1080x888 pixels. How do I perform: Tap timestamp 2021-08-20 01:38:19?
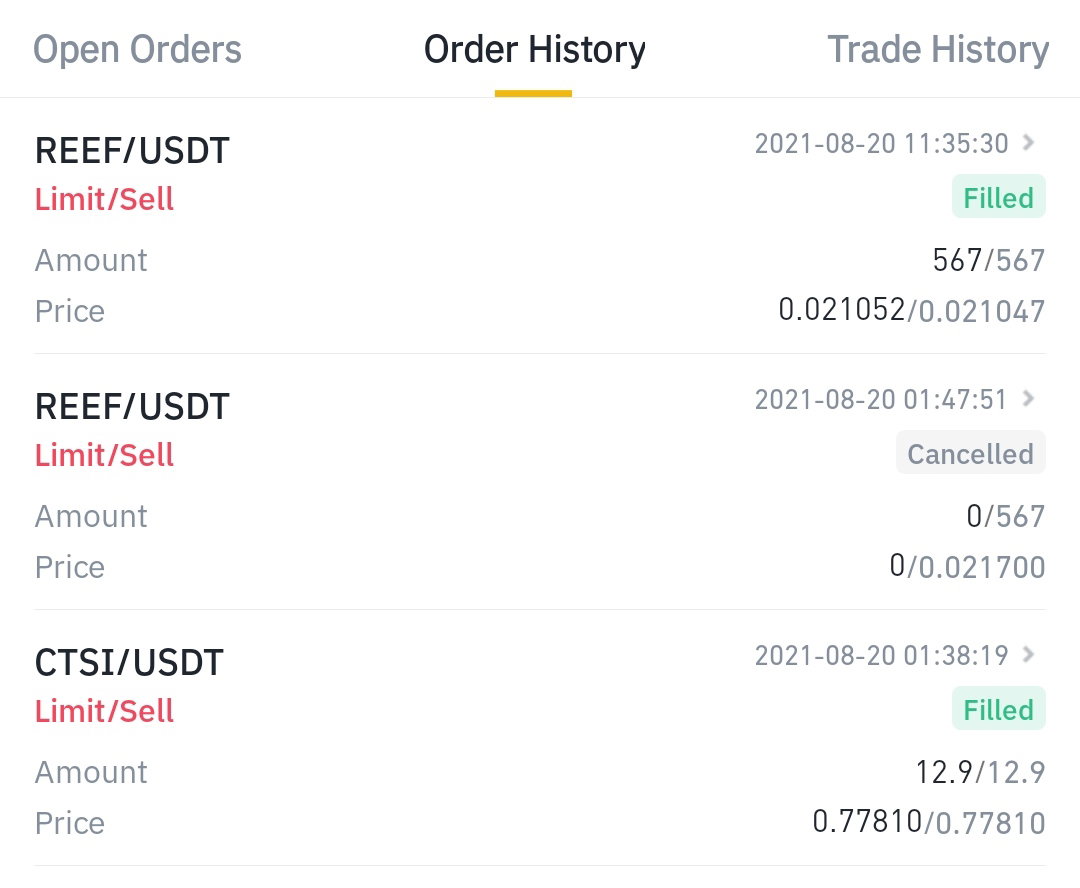(882, 655)
